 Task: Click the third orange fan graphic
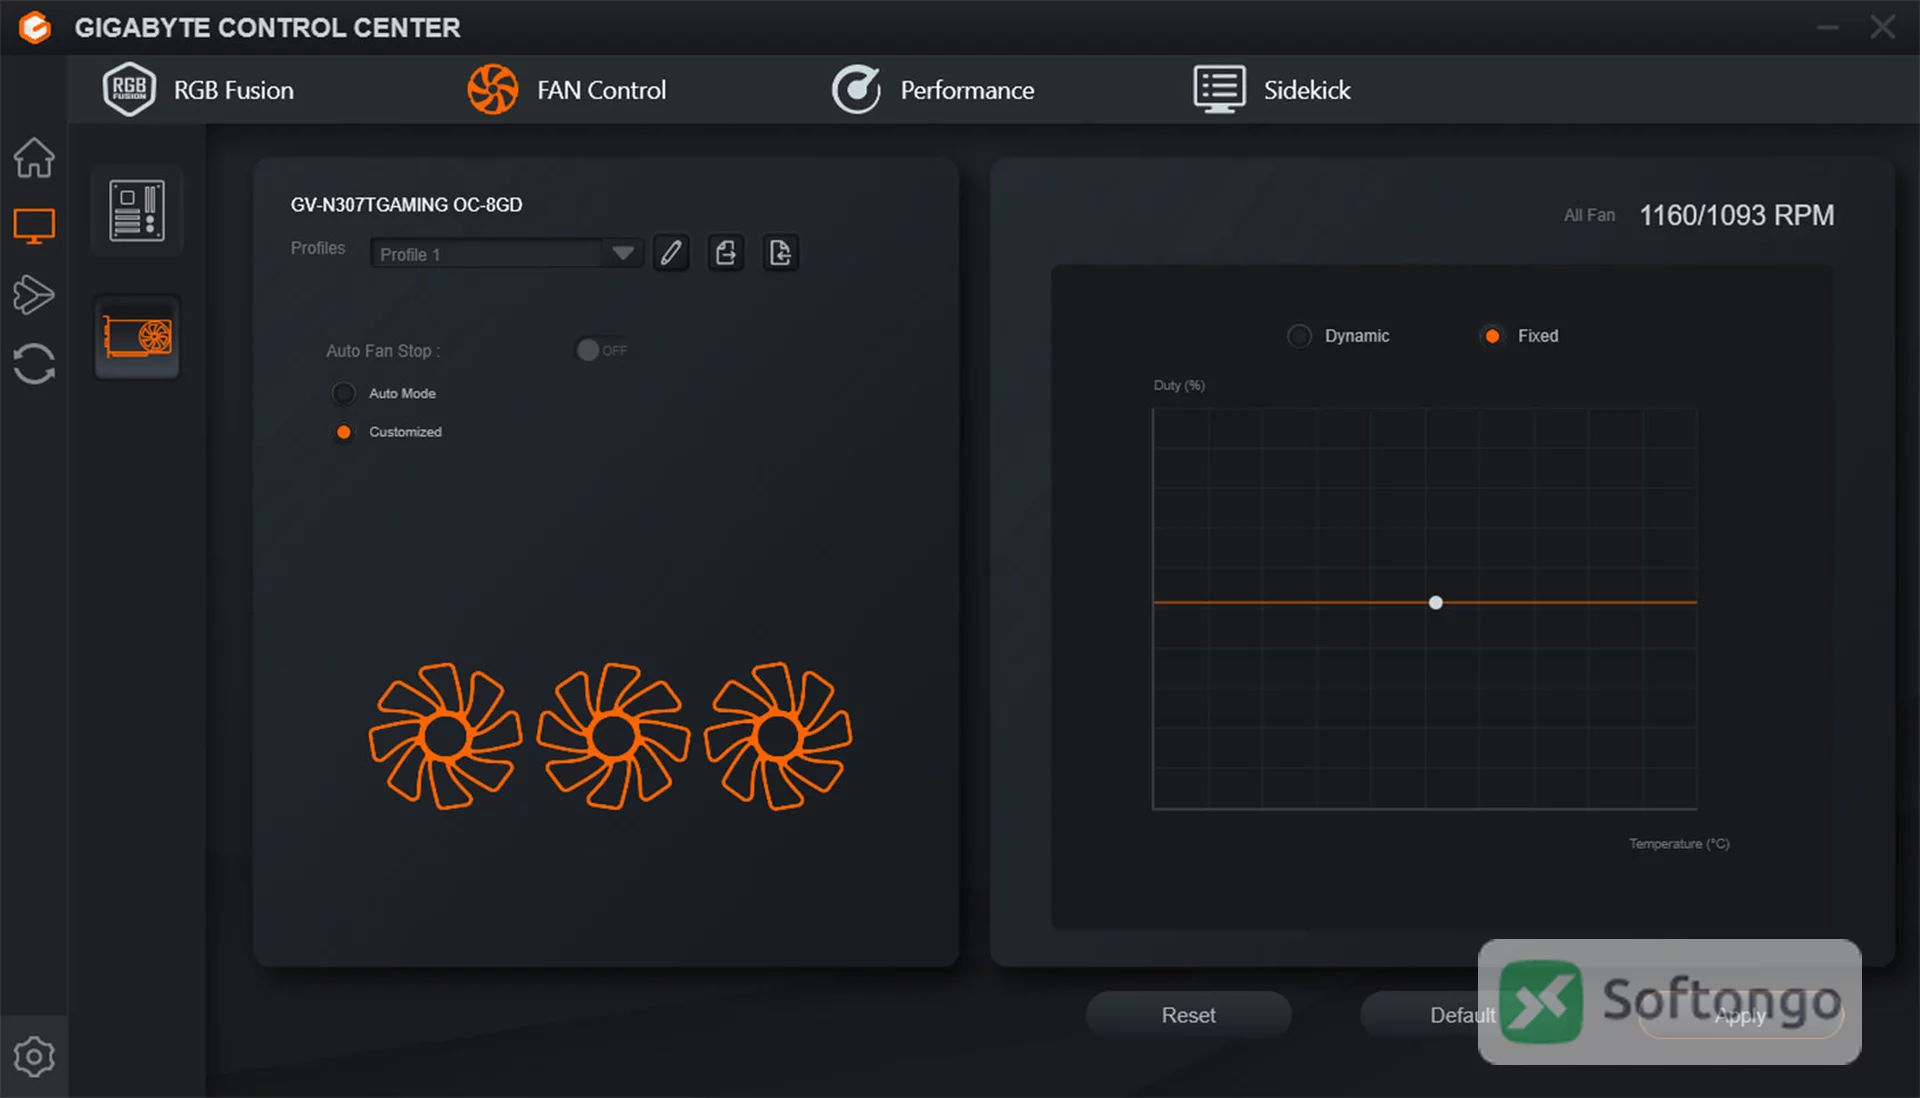(778, 737)
